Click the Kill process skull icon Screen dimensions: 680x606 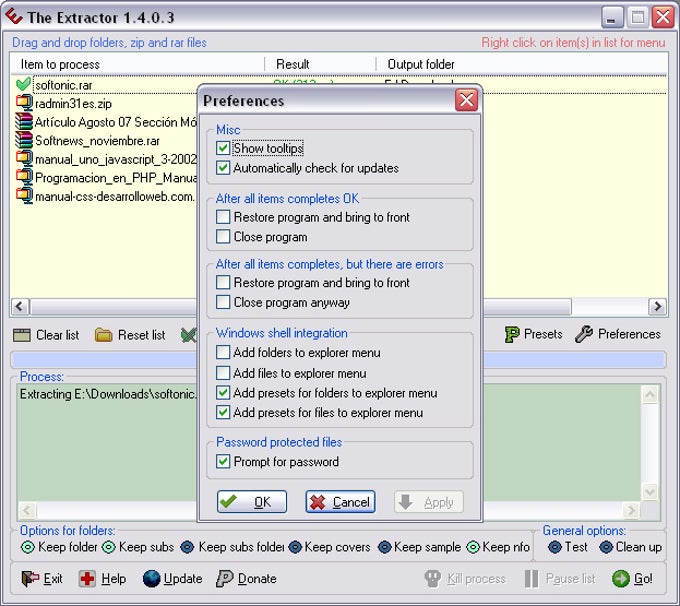point(432,579)
